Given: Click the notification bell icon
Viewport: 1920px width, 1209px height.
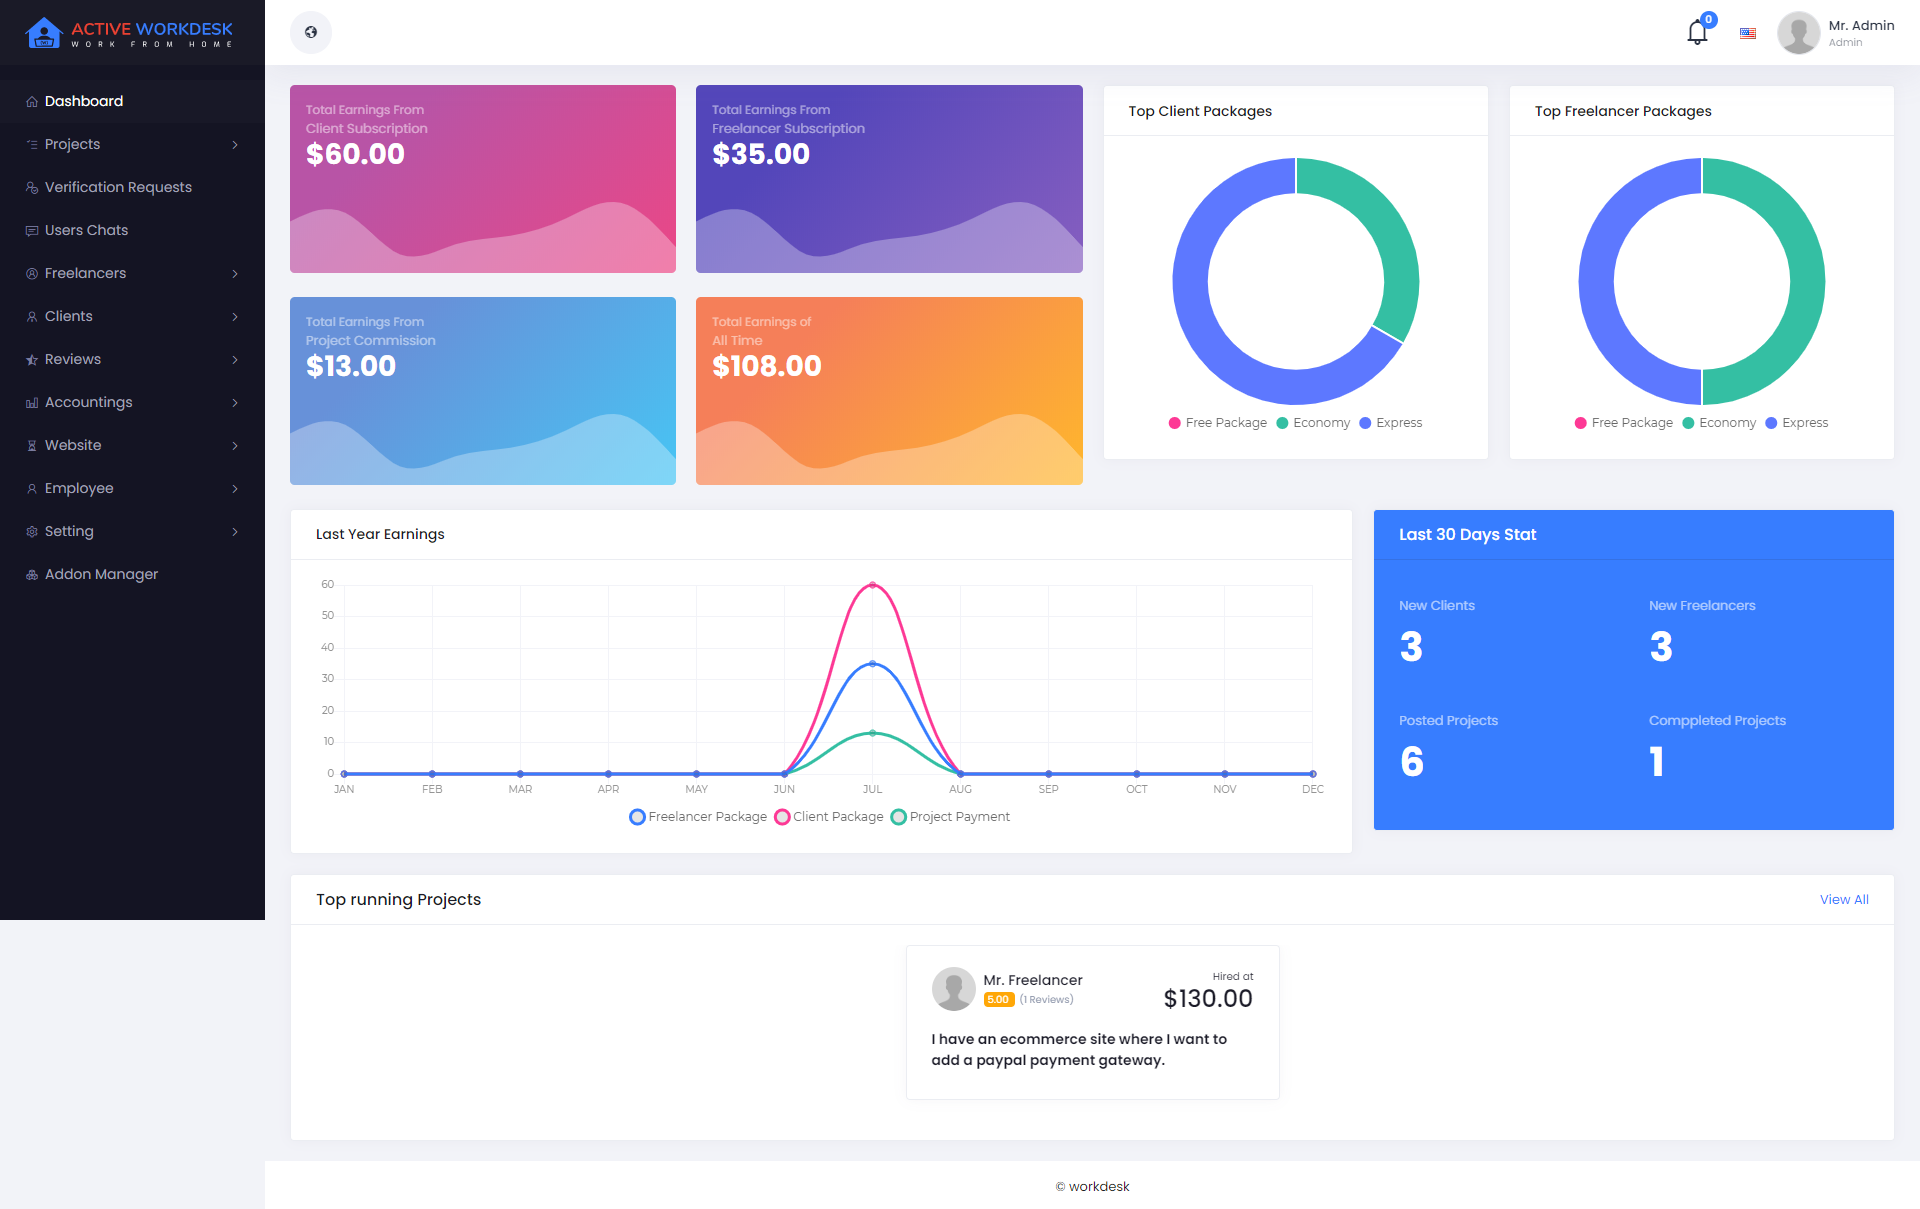Looking at the screenshot, I should point(1697,32).
